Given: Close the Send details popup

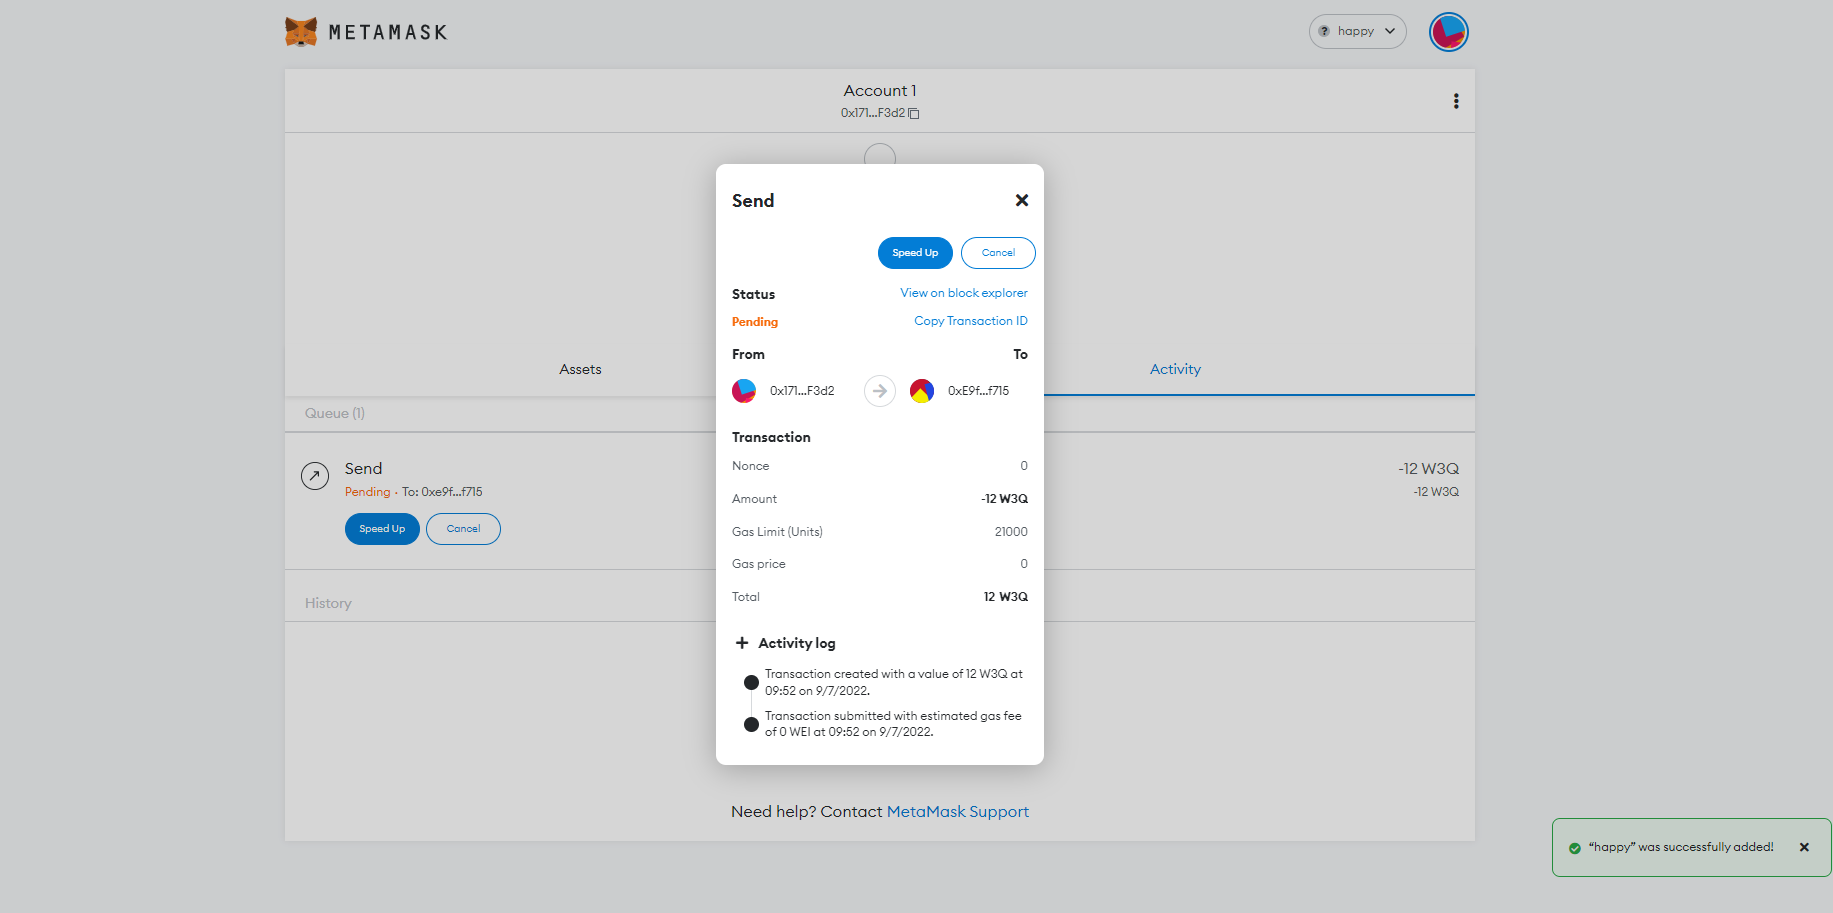Looking at the screenshot, I should click(1021, 200).
